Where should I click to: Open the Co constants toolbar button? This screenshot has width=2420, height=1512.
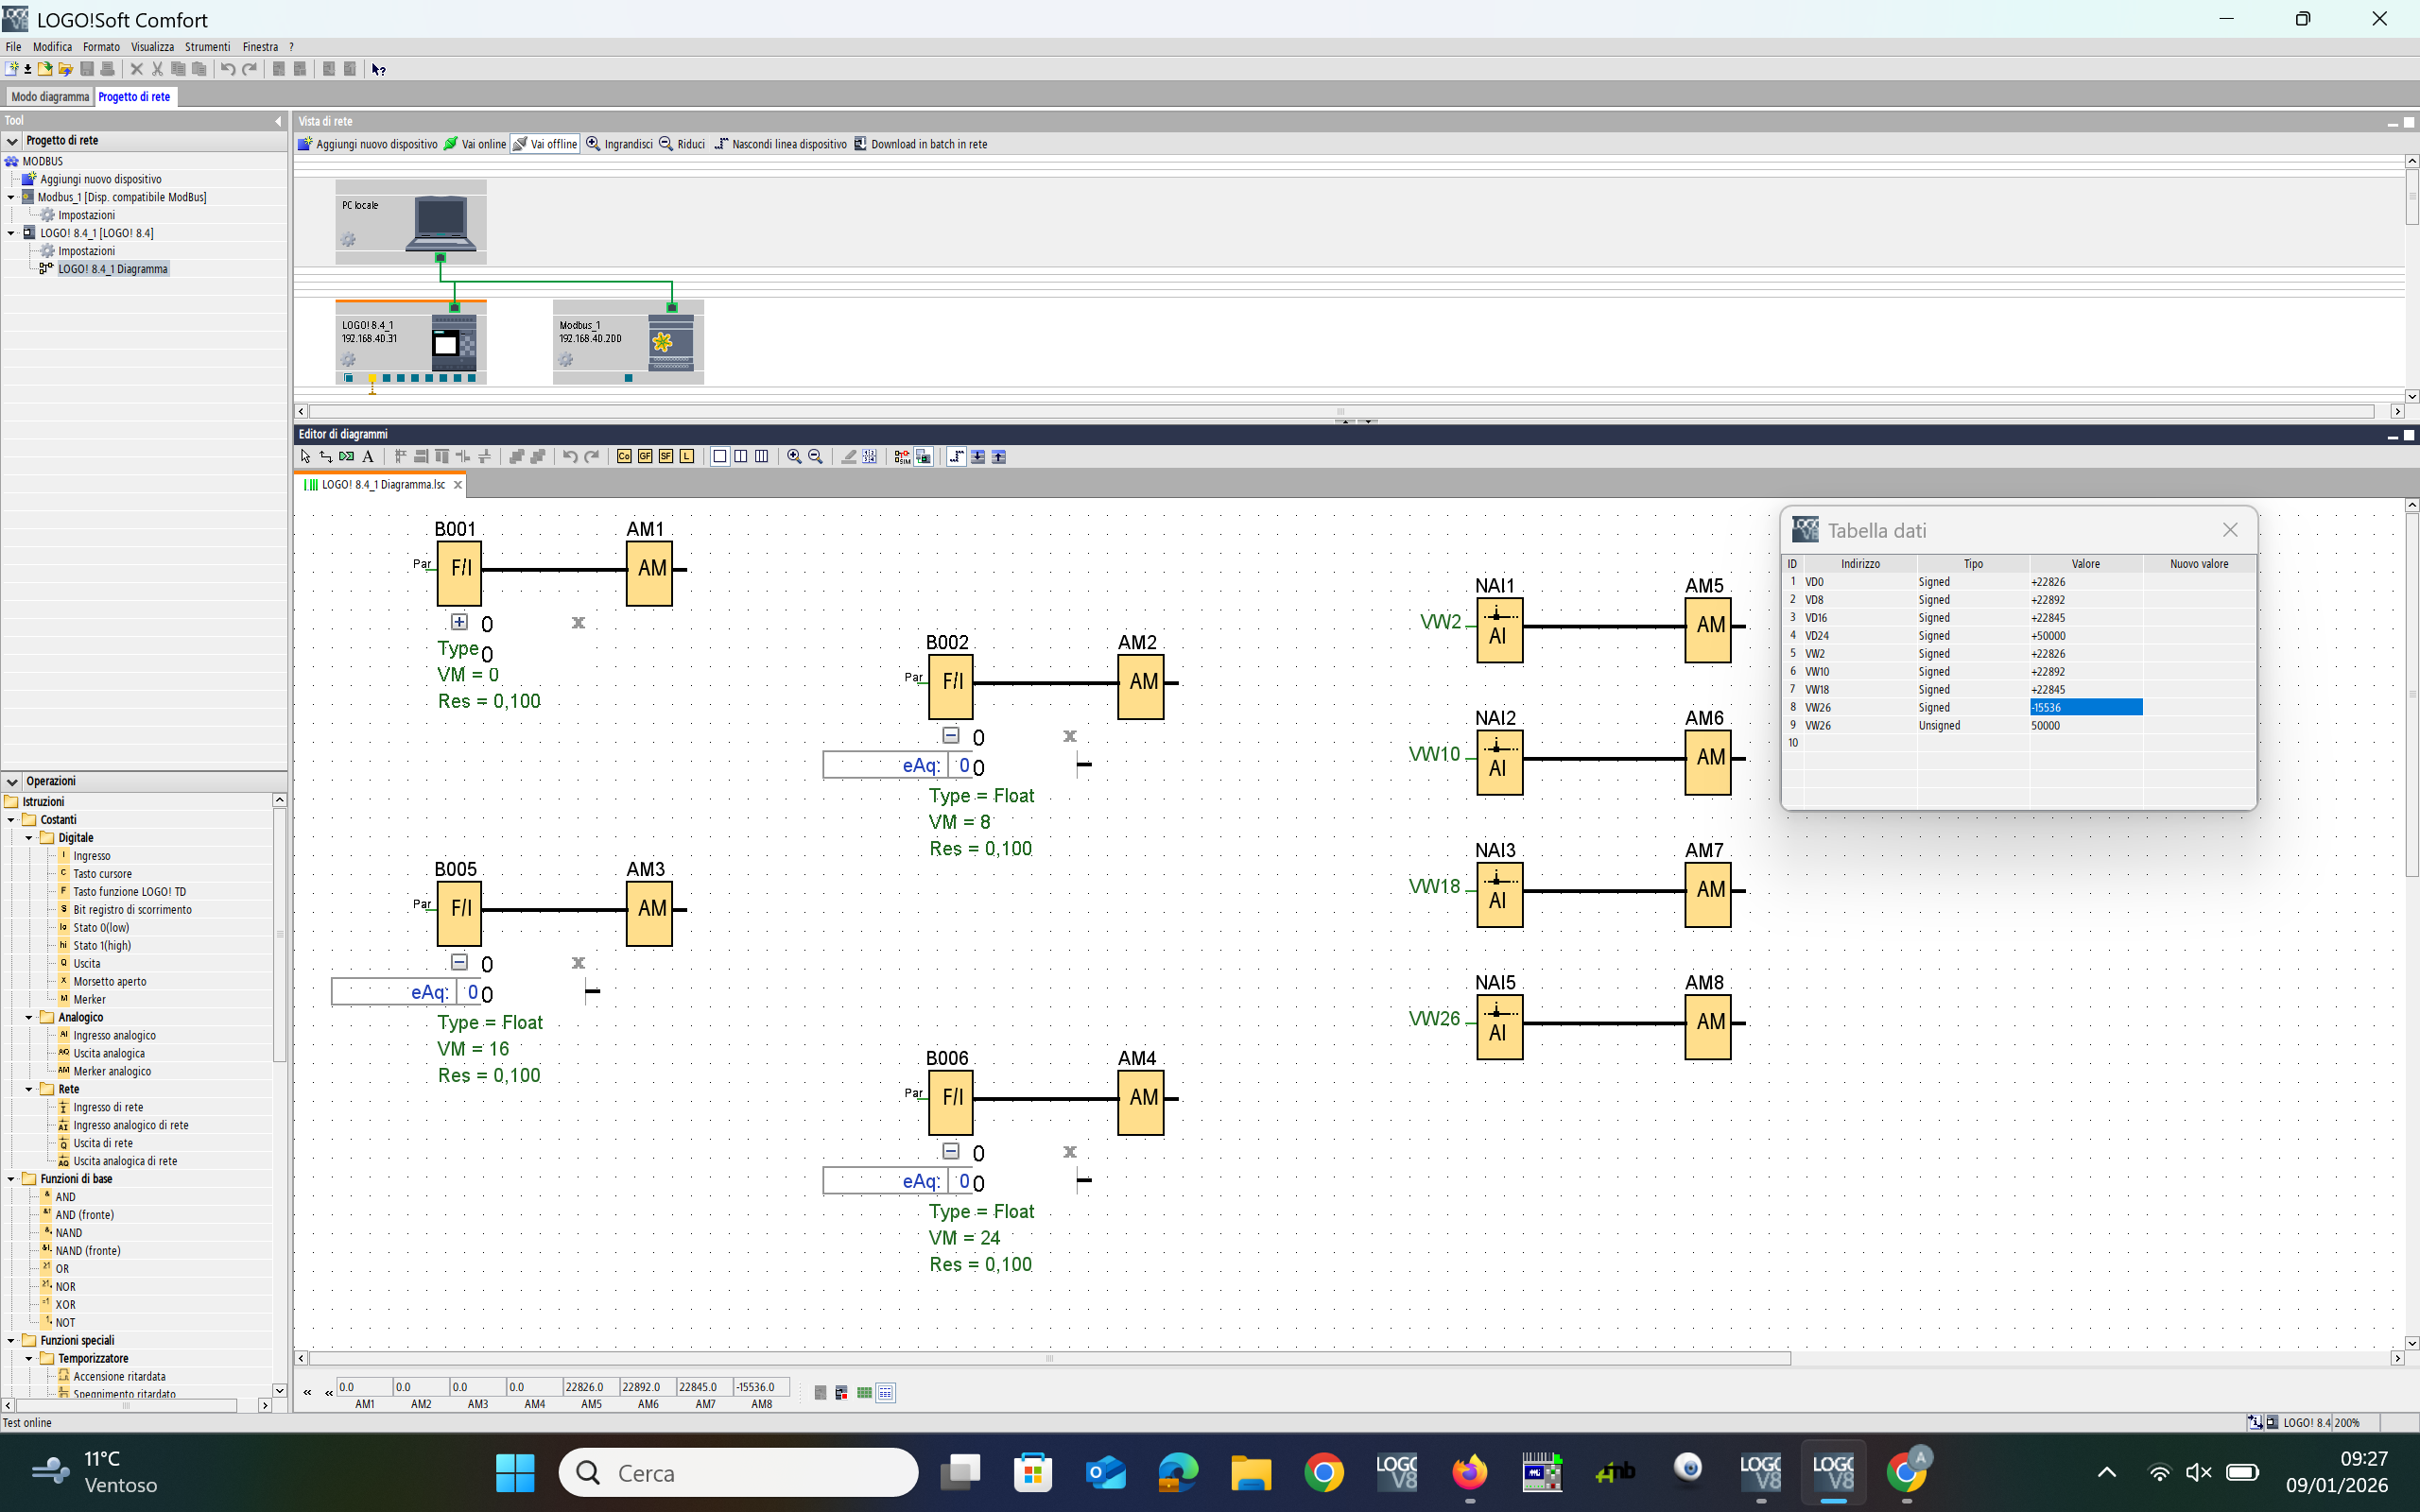tap(624, 457)
